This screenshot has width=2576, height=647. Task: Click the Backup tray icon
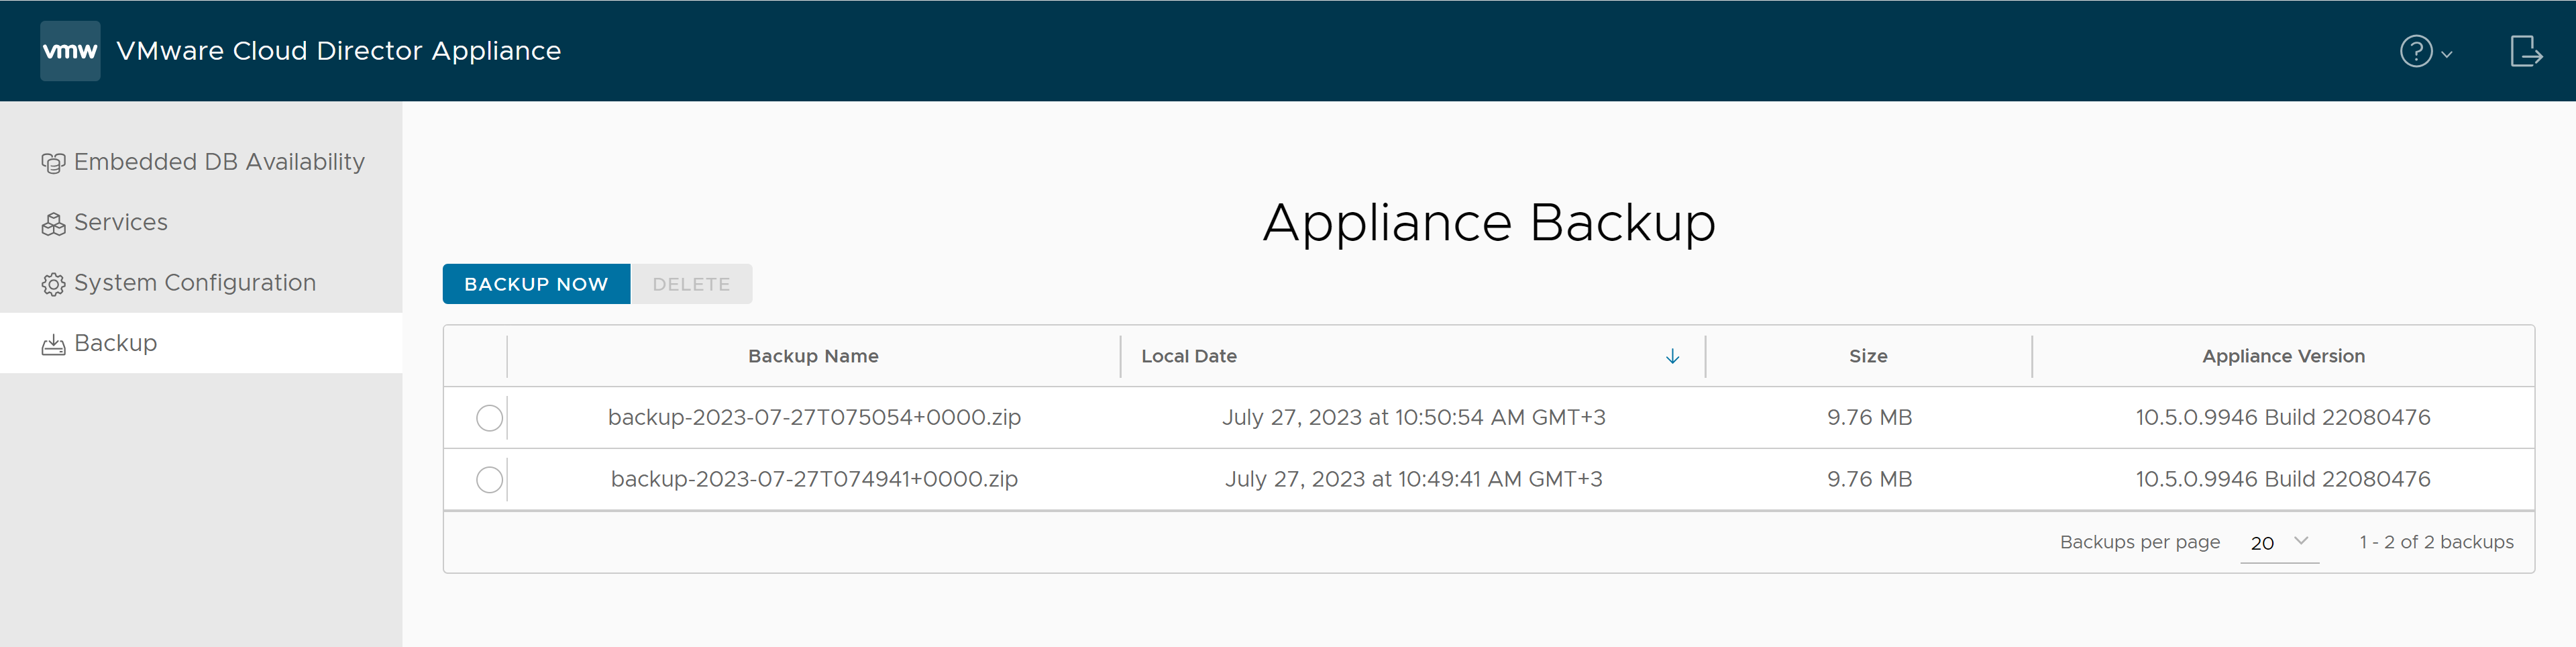(53, 345)
